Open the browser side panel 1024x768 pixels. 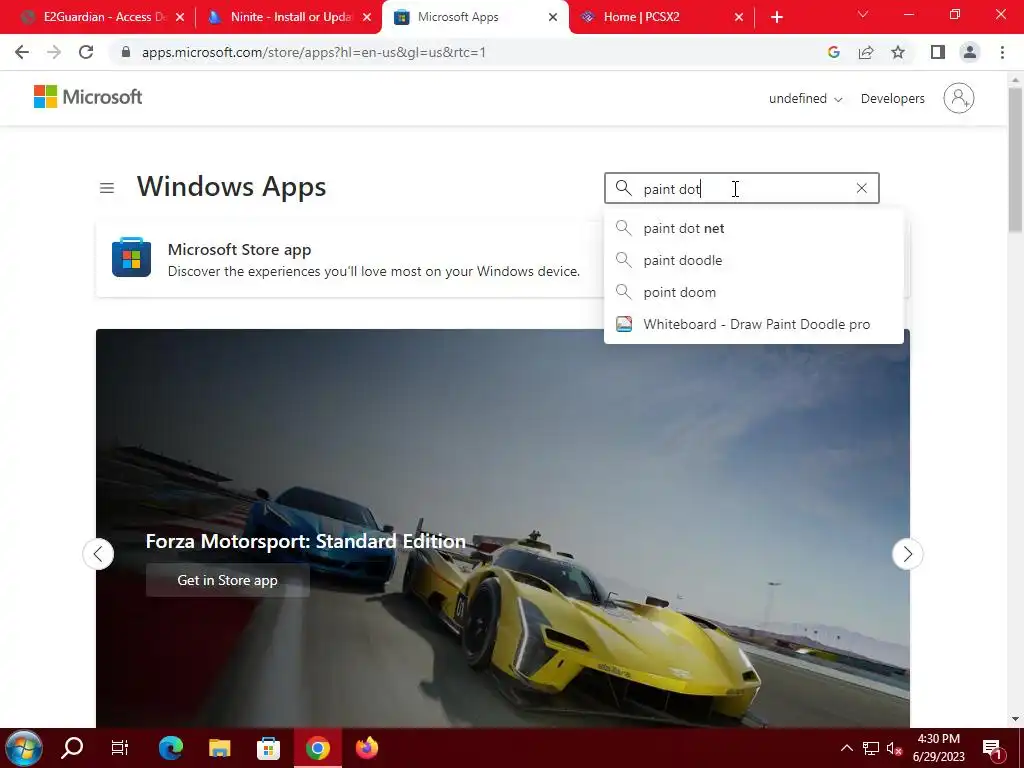point(938,52)
